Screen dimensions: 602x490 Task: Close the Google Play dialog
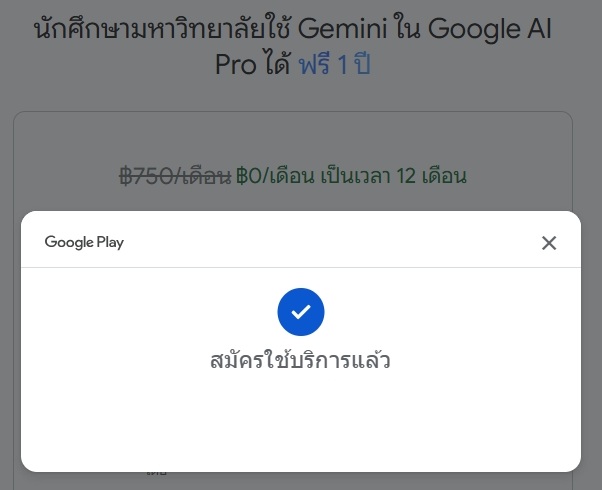(x=548, y=243)
